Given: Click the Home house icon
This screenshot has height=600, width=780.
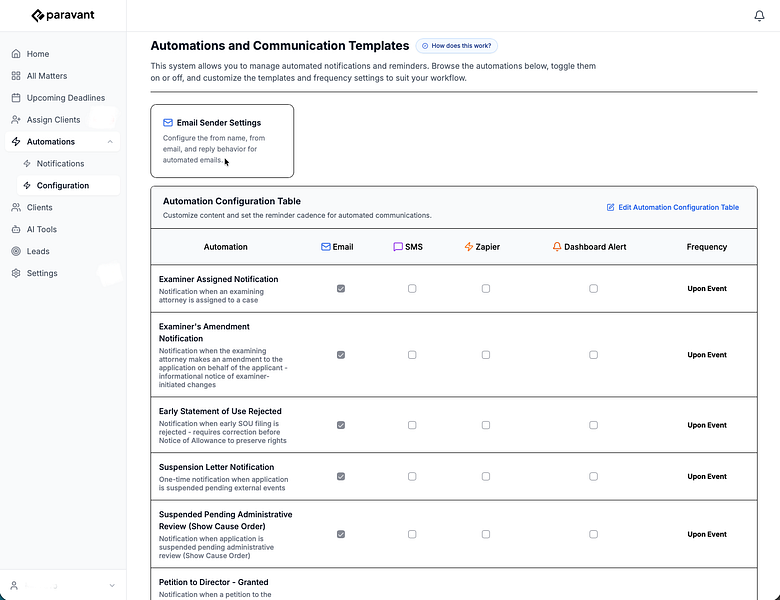Looking at the screenshot, I should point(16,54).
